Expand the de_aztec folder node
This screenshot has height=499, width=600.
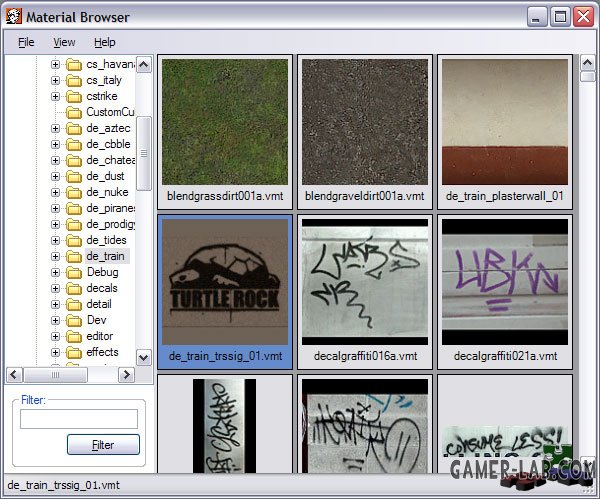[x=55, y=128]
